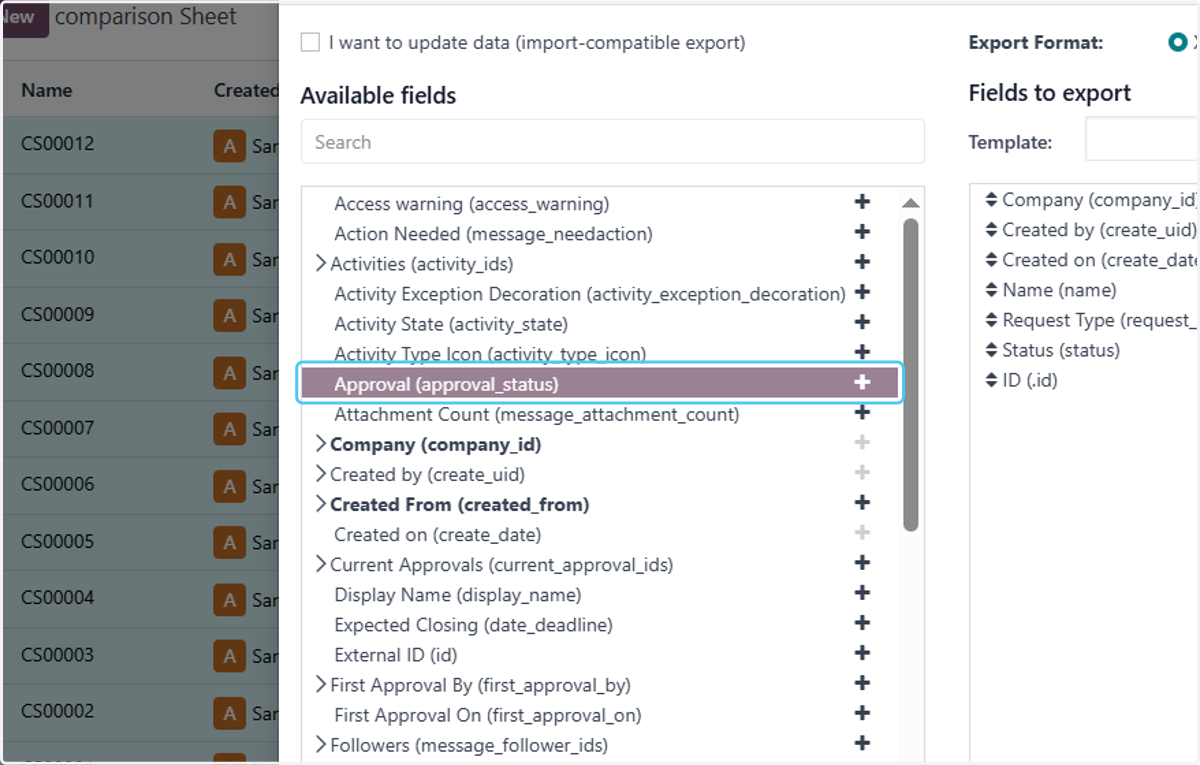Open record CS00002 in background list
This screenshot has height=765, width=1200.
(x=57, y=711)
